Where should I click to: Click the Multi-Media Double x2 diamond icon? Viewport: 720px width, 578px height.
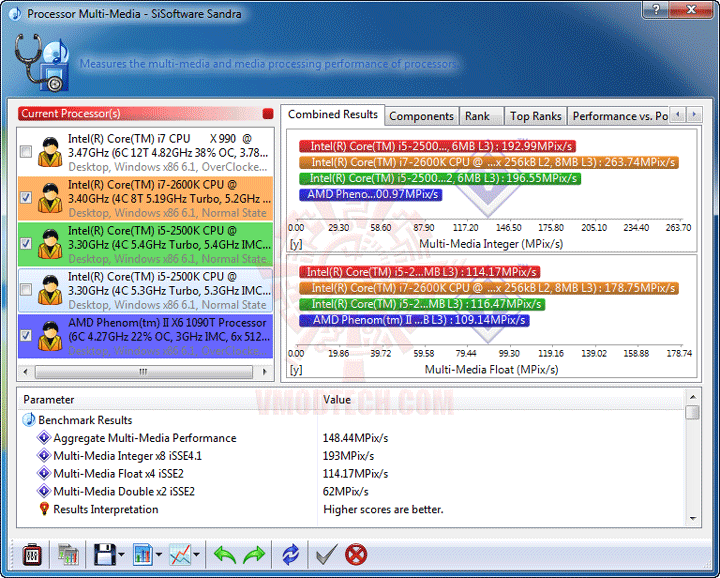click(x=44, y=491)
